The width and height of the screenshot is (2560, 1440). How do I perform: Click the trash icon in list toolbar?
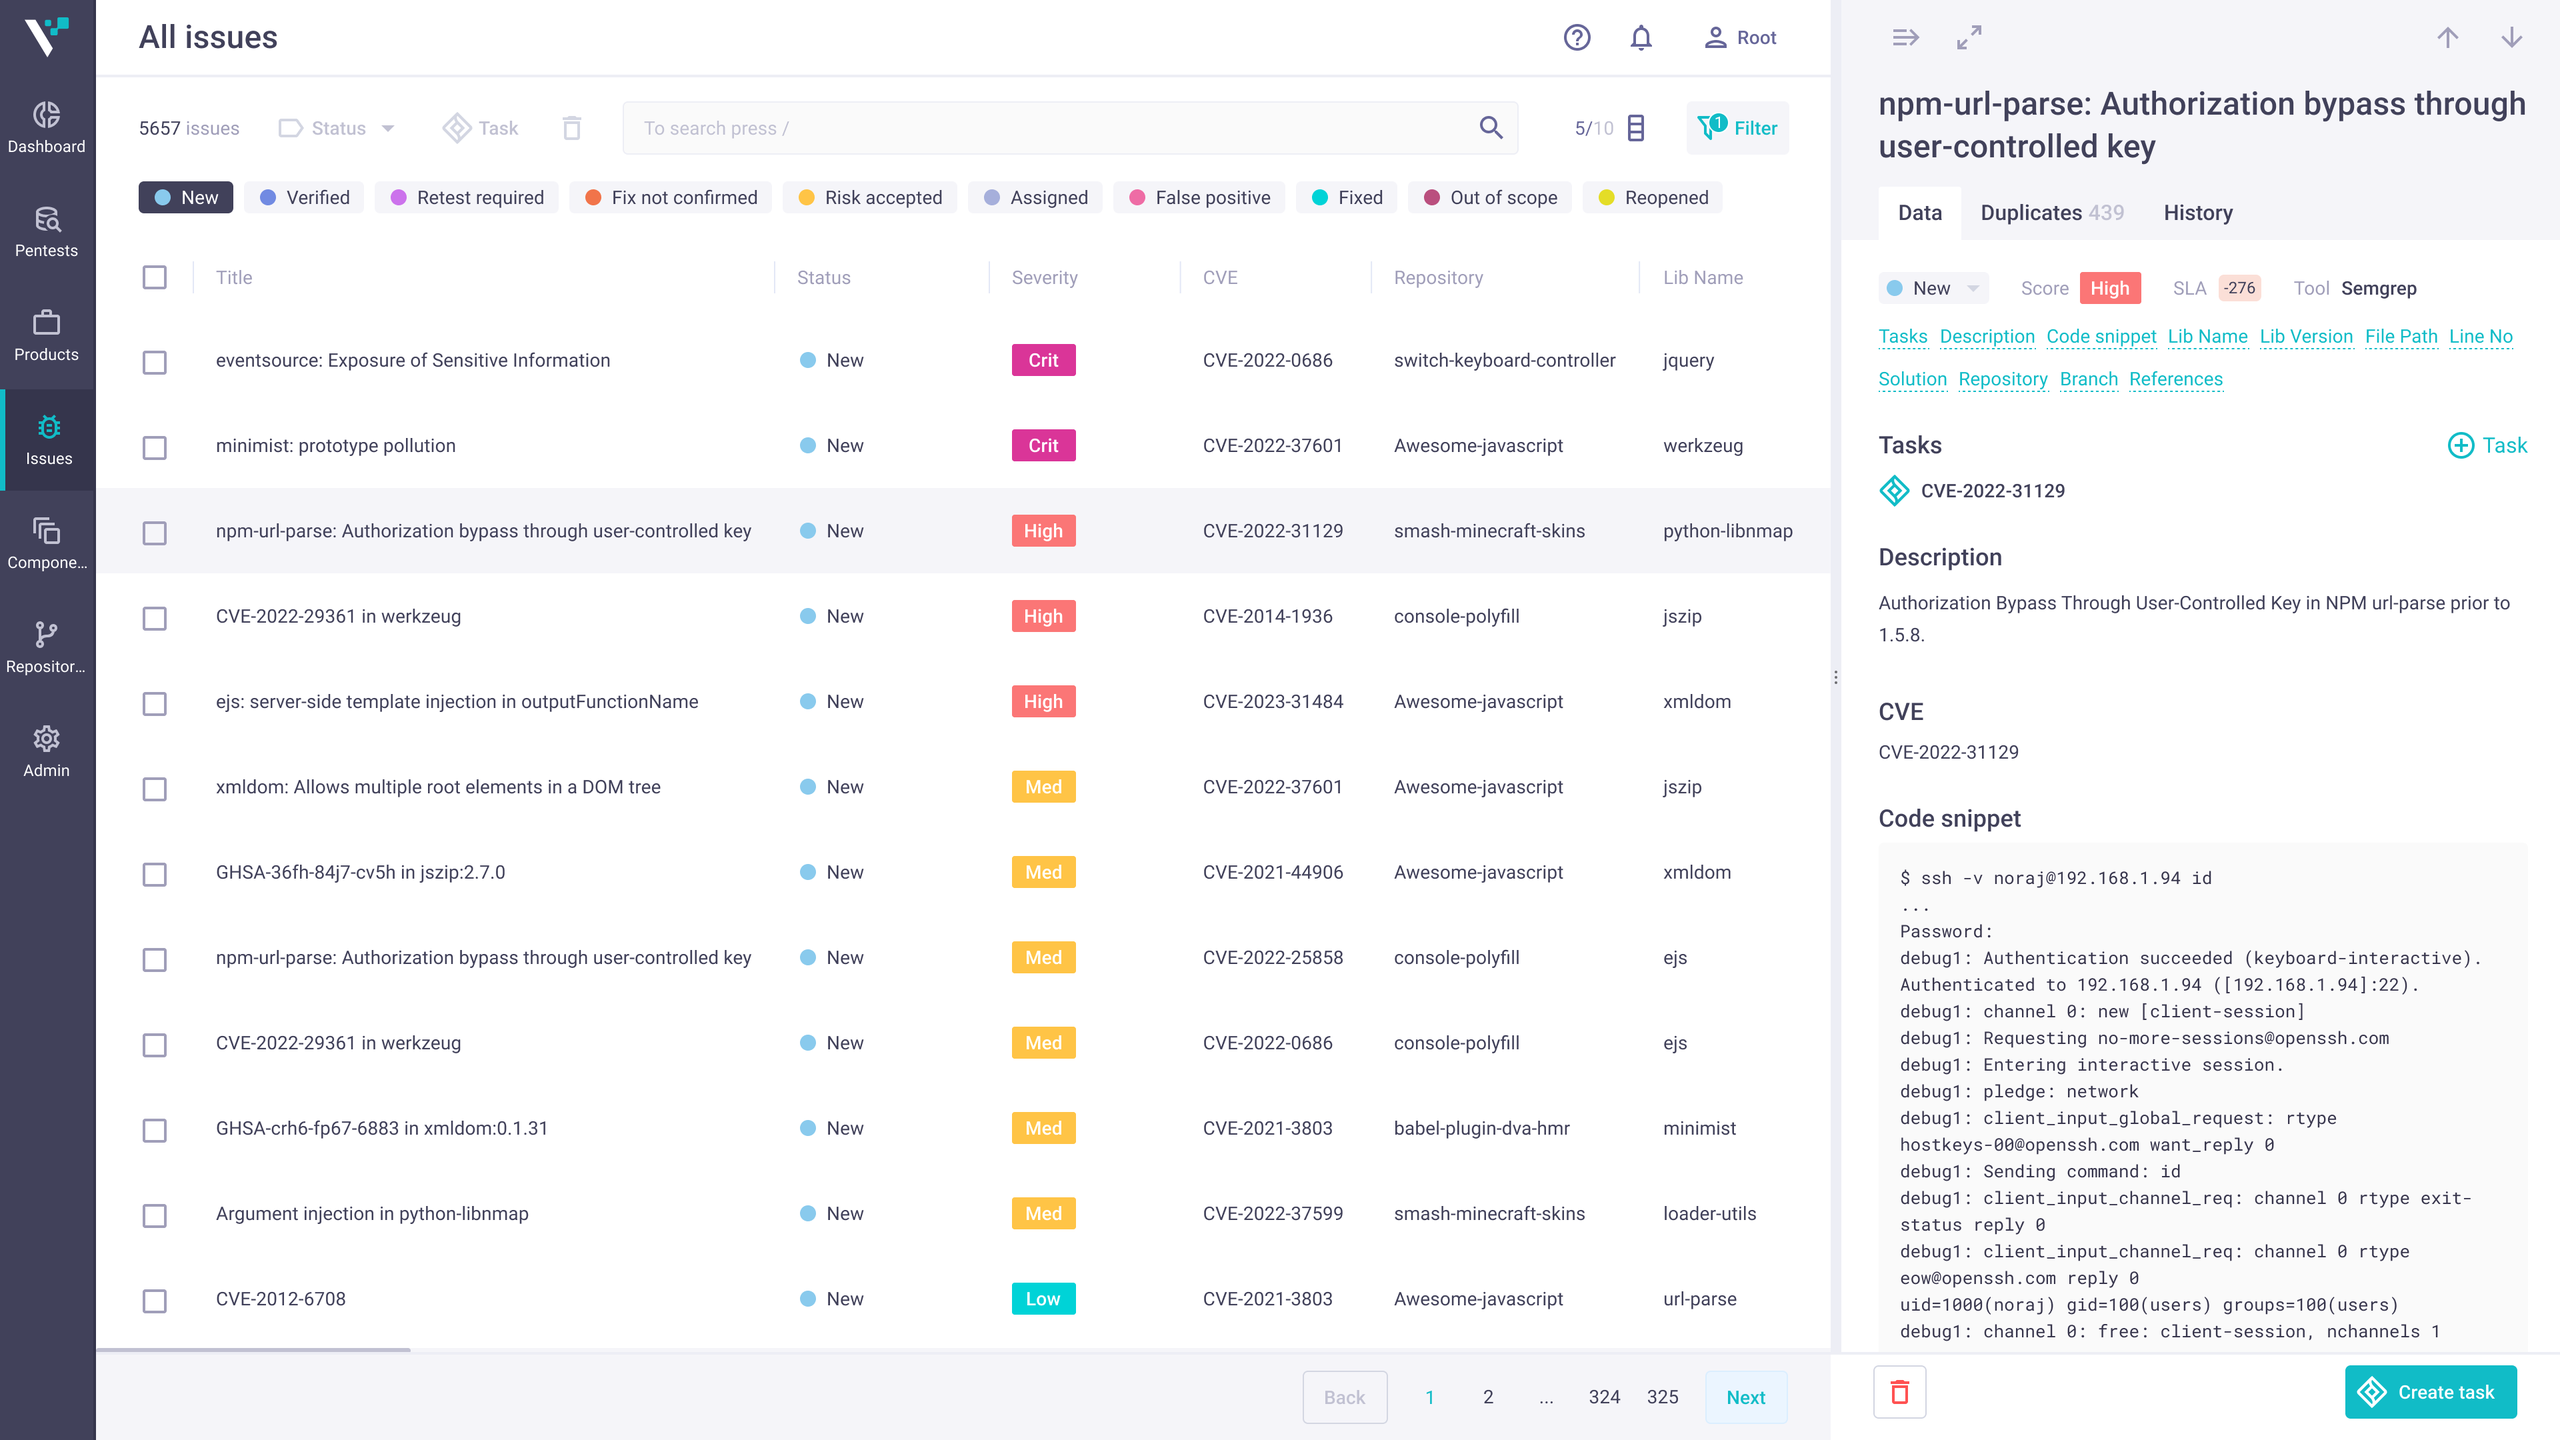click(572, 128)
